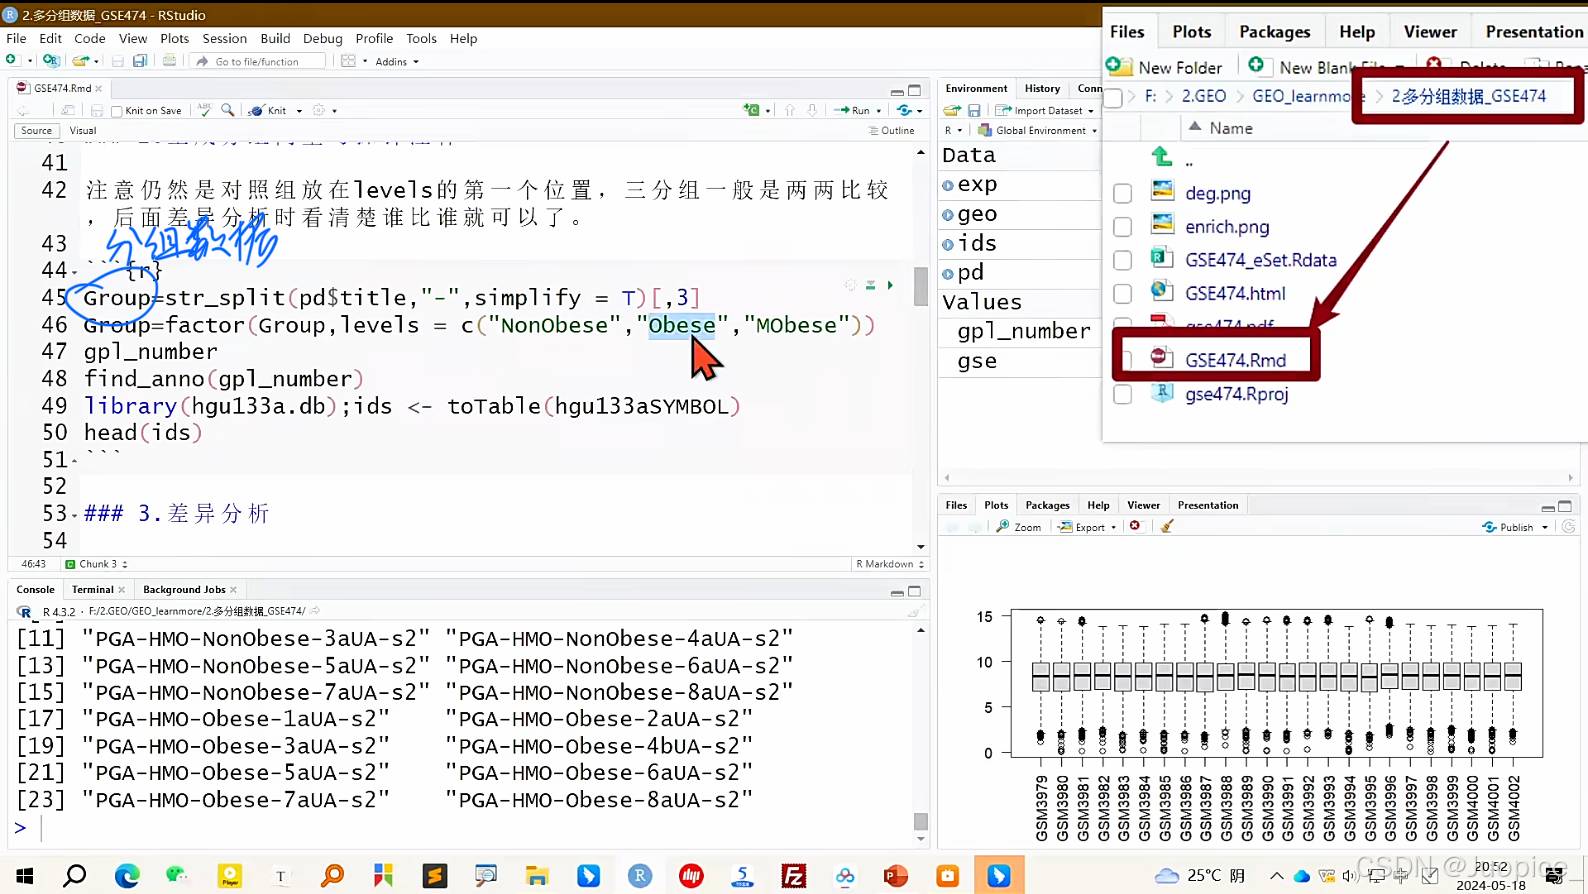The width and height of the screenshot is (1588, 894).
Task: Click the Name column header to sort
Action: coord(1231,128)
